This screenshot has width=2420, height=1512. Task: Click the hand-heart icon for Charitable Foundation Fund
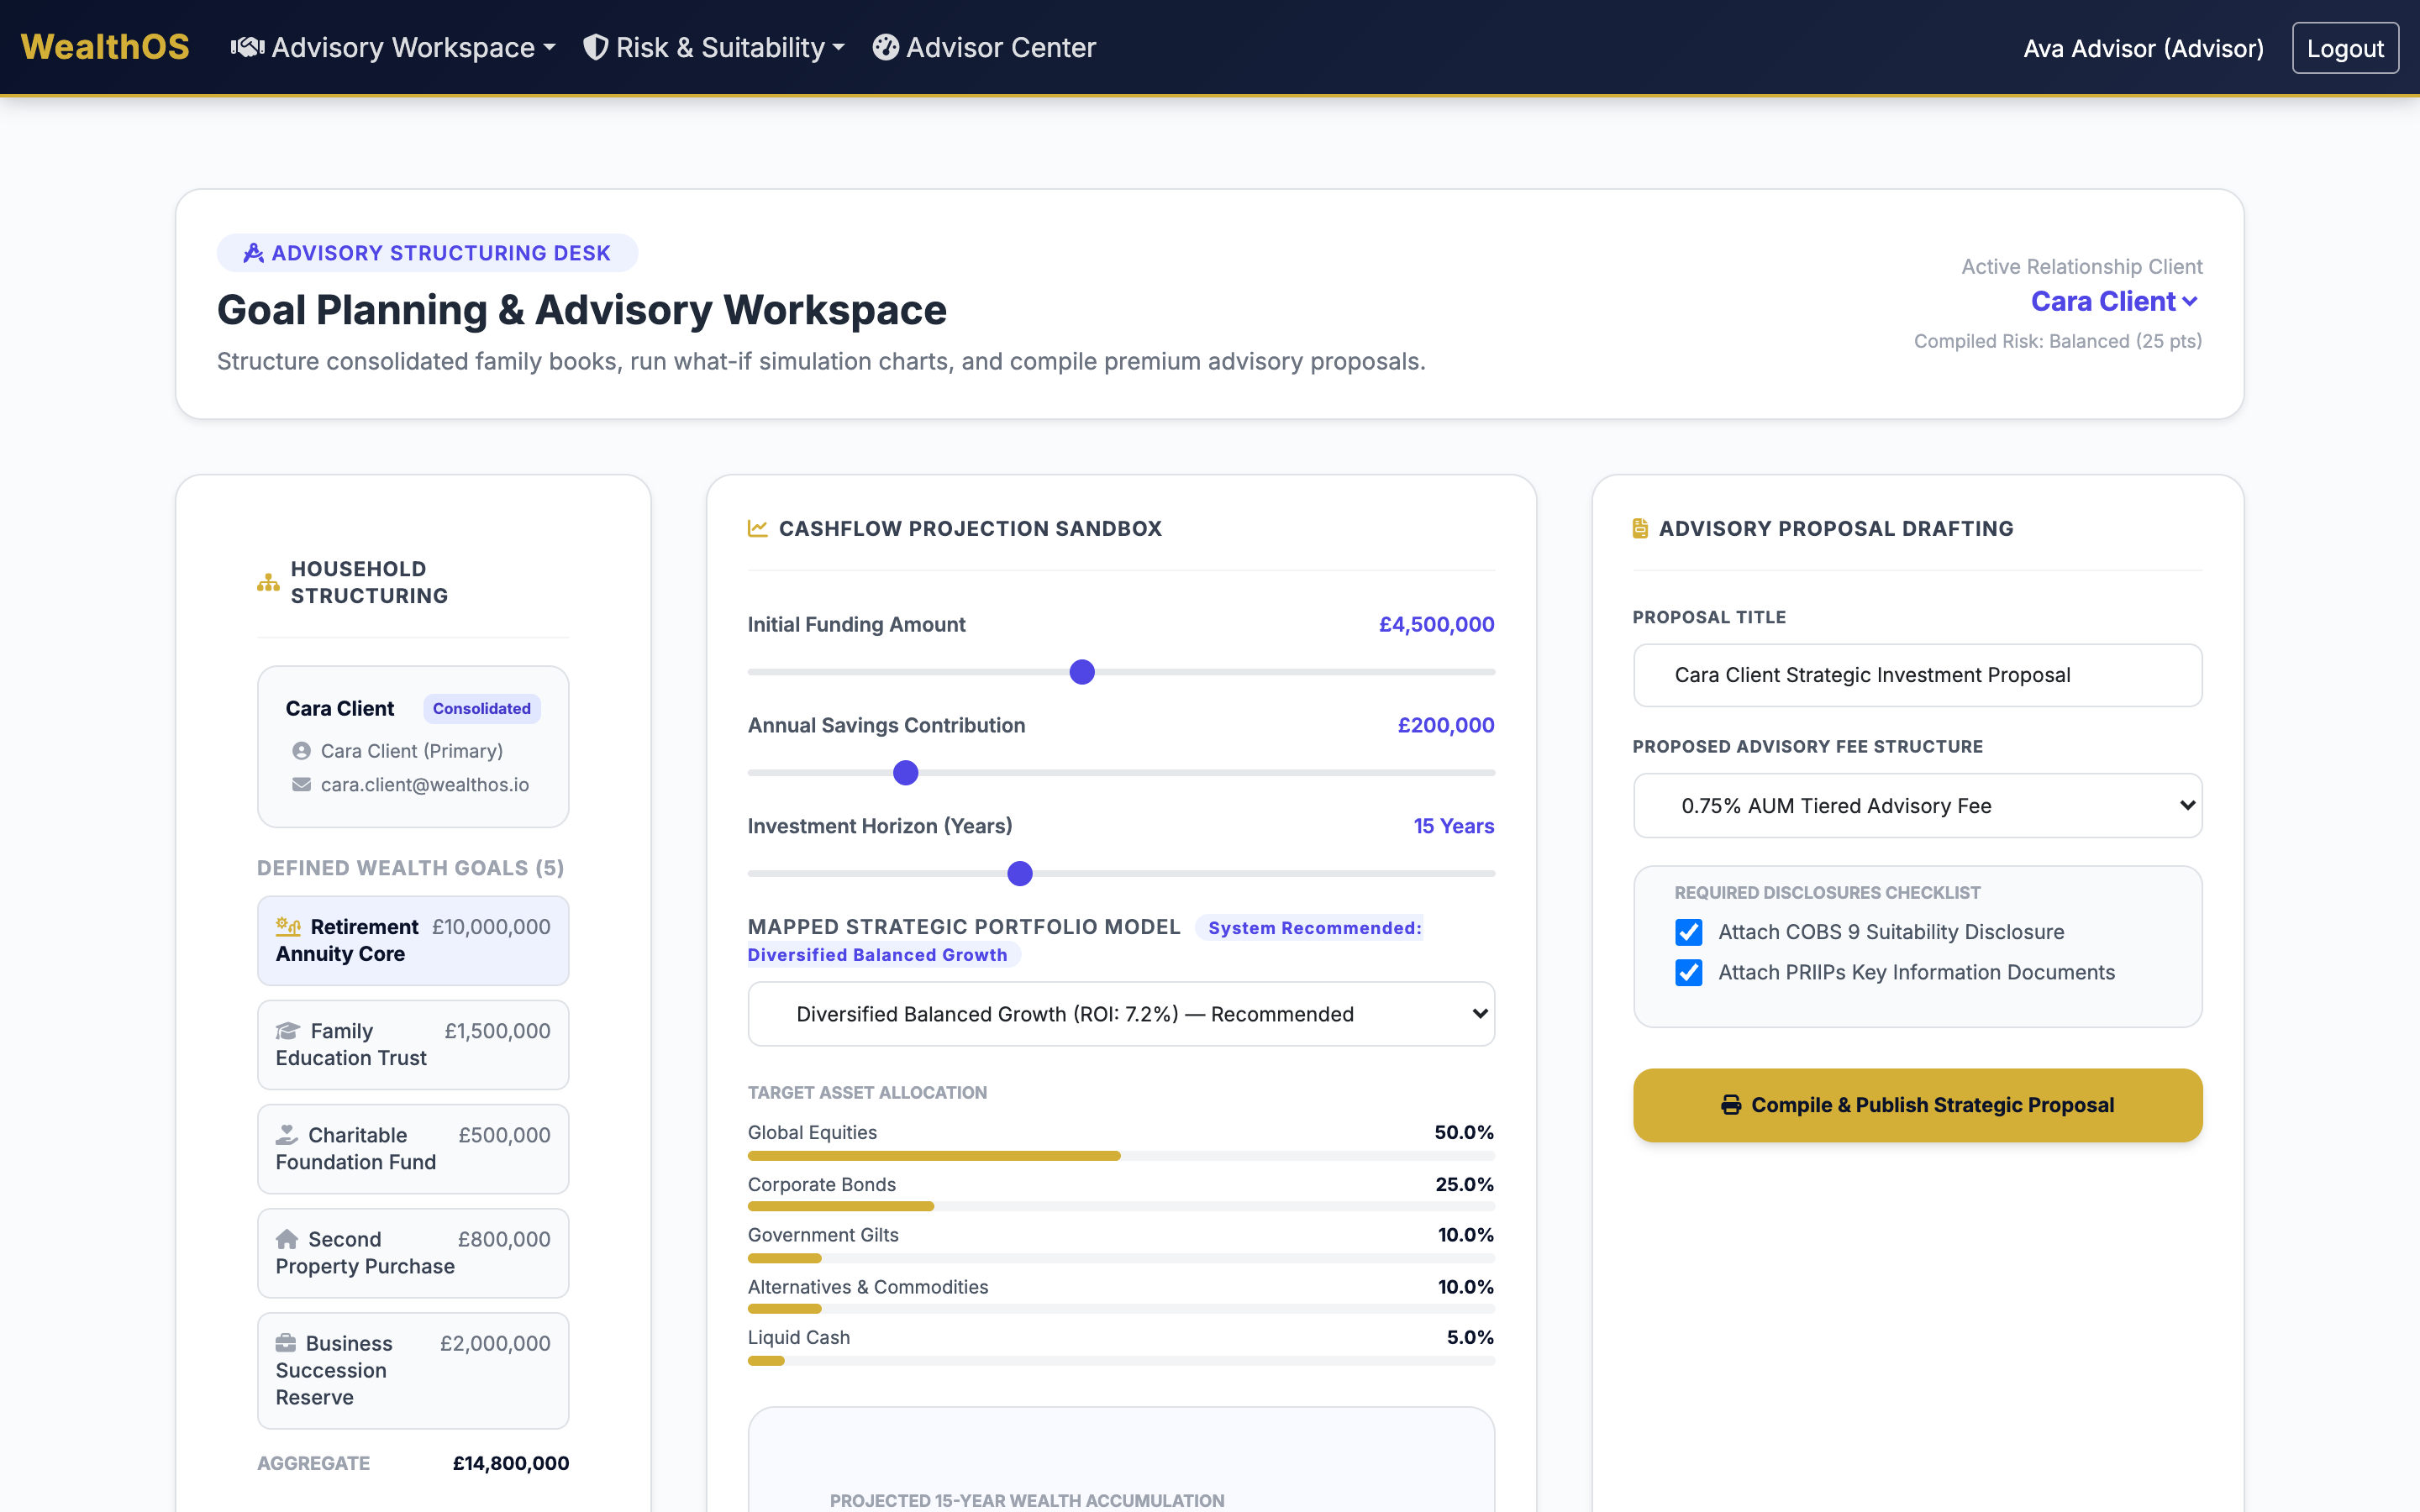tap(287, 1135)
